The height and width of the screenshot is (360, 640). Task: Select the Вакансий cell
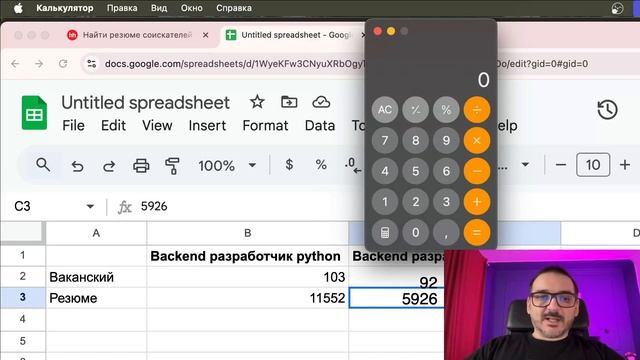[x=96, y=277]
